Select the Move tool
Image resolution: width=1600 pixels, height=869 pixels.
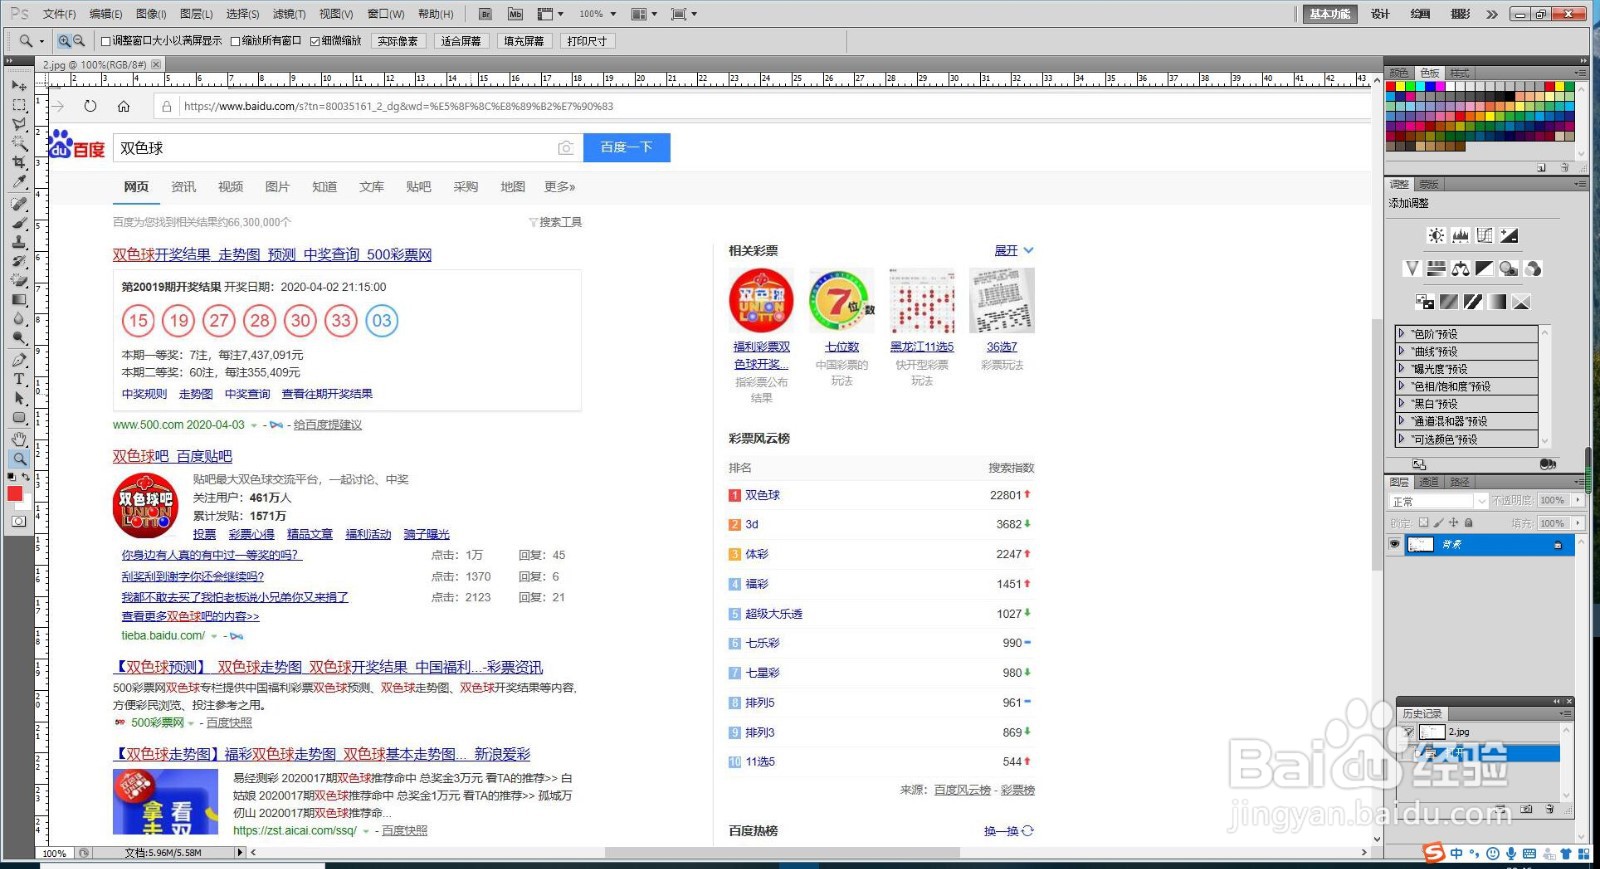click(18, 85)
